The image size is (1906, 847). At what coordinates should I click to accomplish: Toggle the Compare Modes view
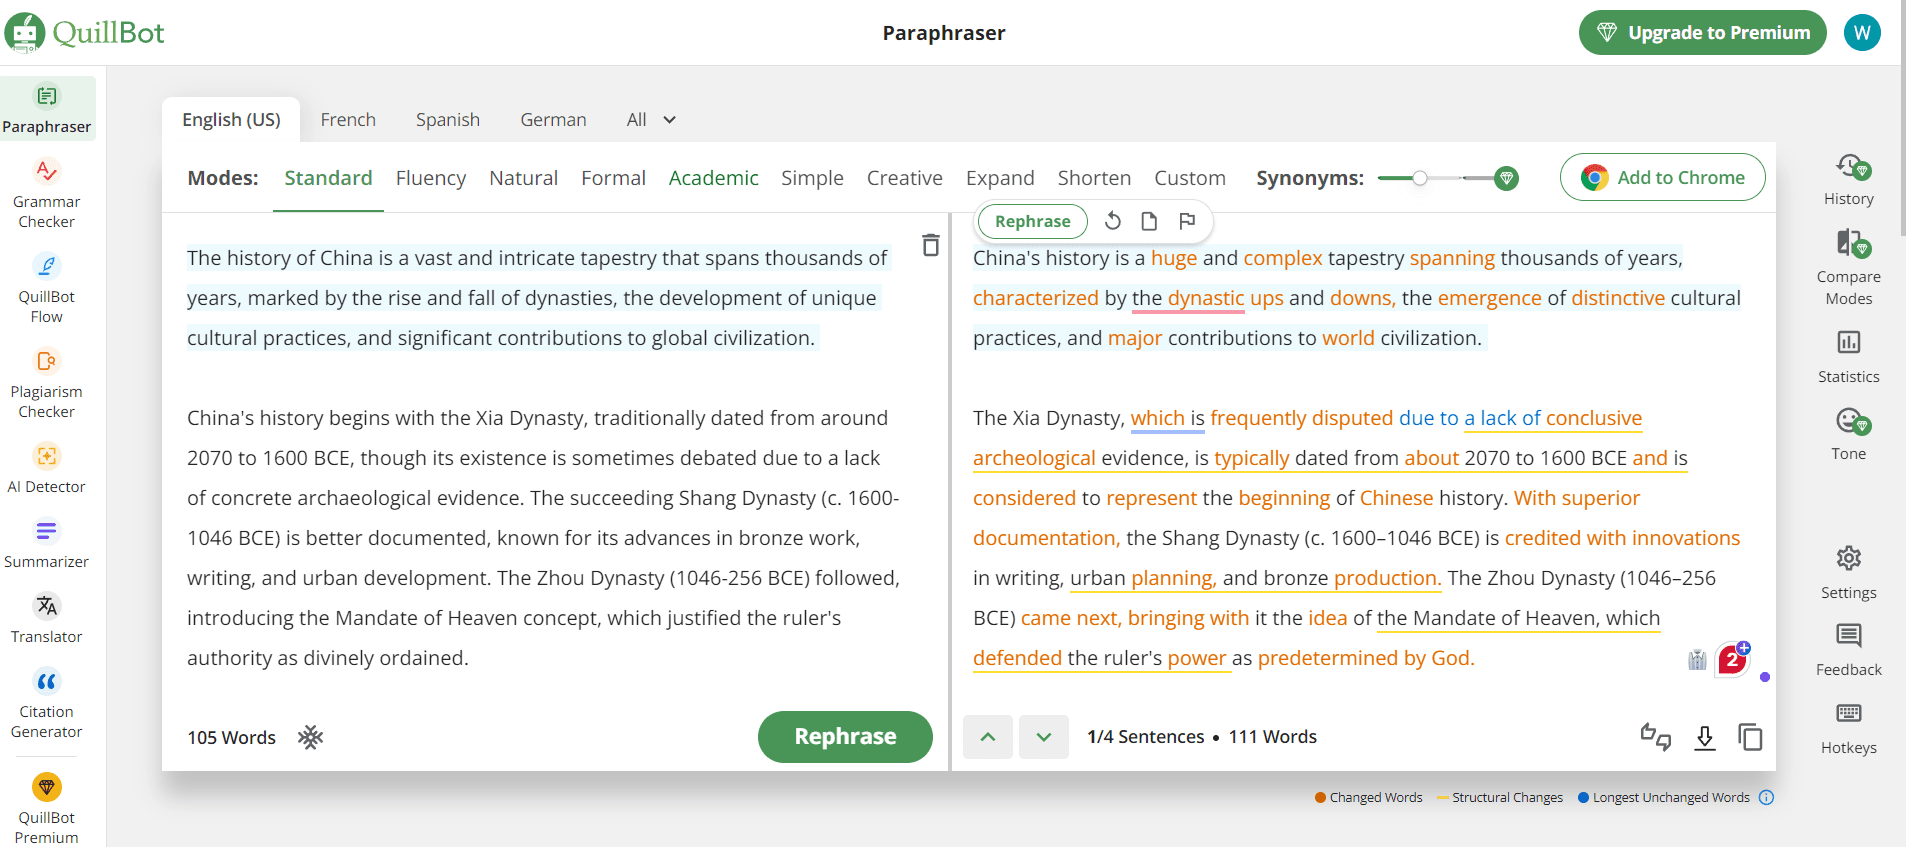point(1848,267)
